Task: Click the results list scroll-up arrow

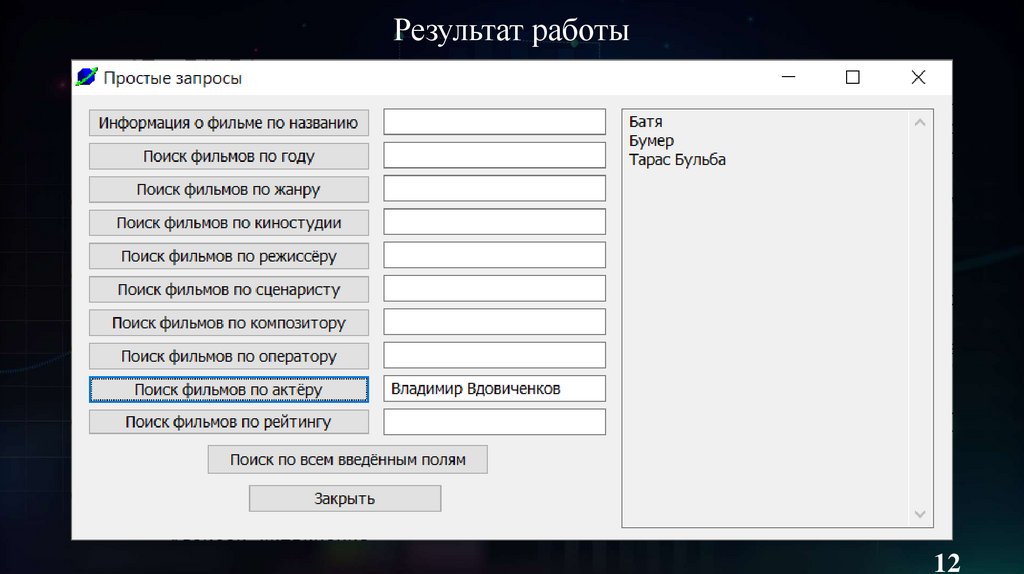Action: (920, 122)
